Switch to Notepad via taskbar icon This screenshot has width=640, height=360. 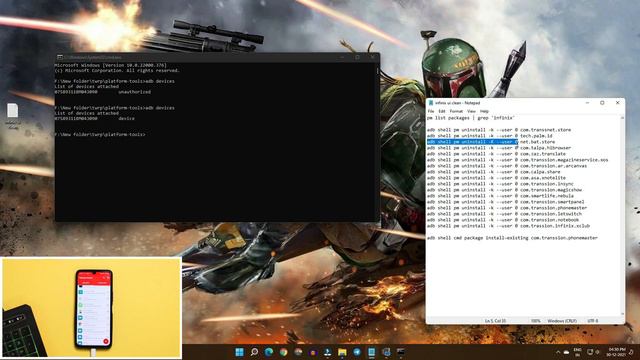tap(371, 352)
